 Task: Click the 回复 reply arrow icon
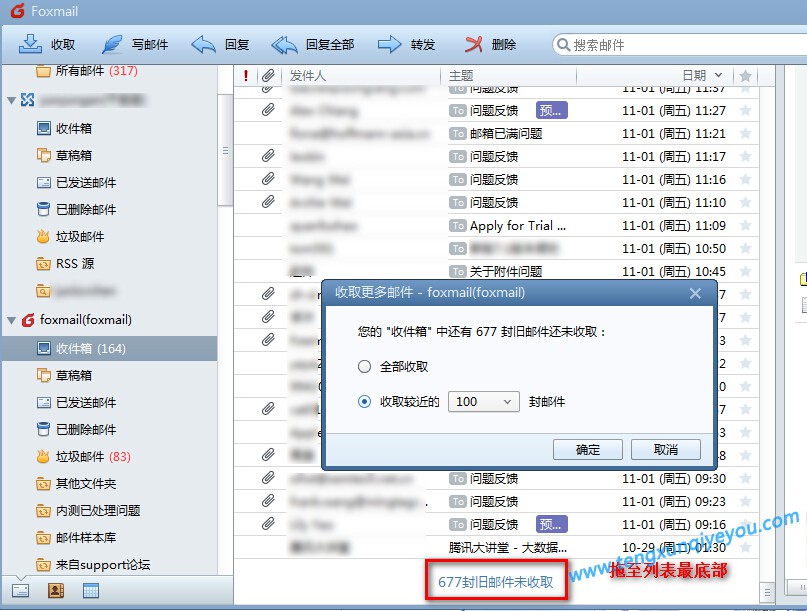point(203,45)
